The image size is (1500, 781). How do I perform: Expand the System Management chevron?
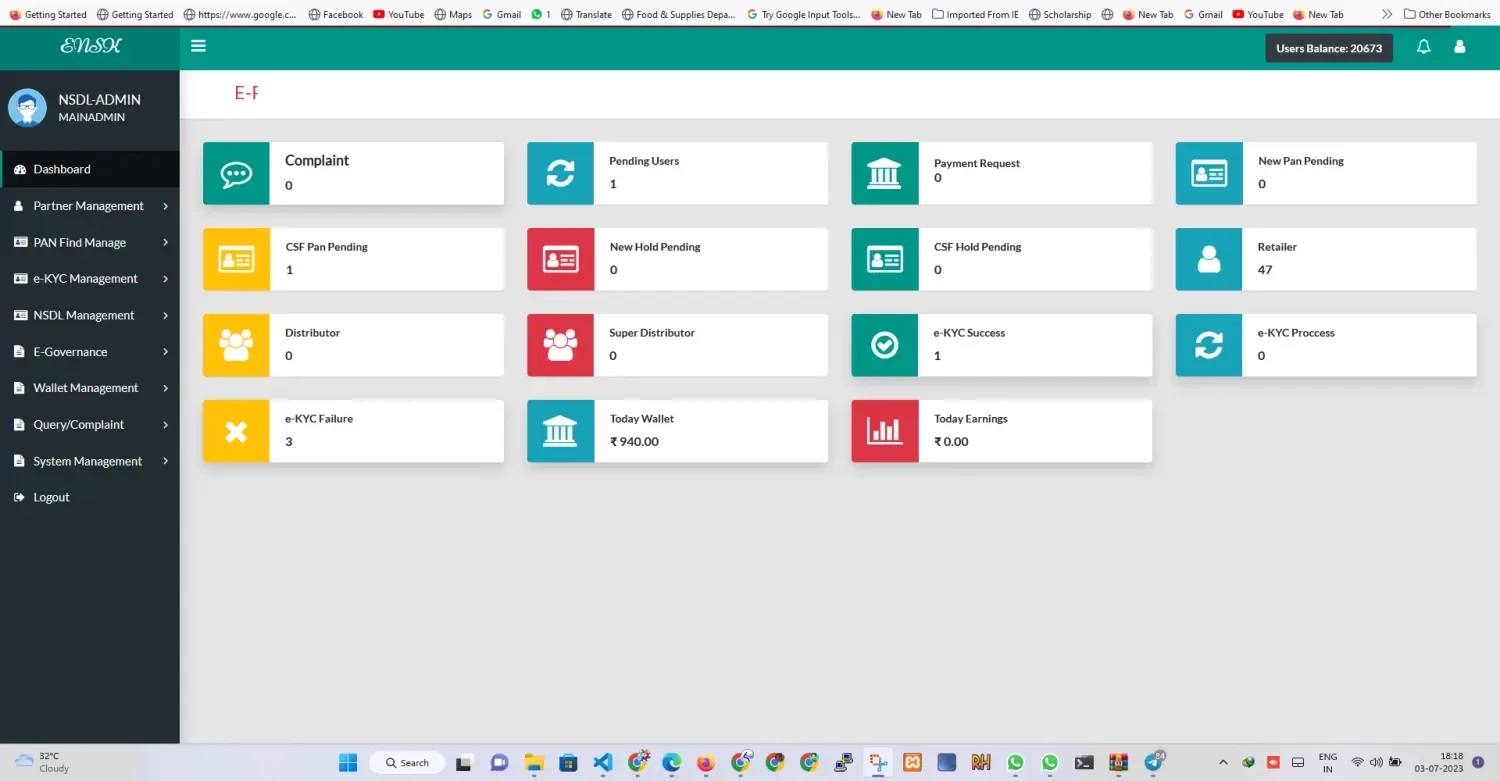coord(165,461)
